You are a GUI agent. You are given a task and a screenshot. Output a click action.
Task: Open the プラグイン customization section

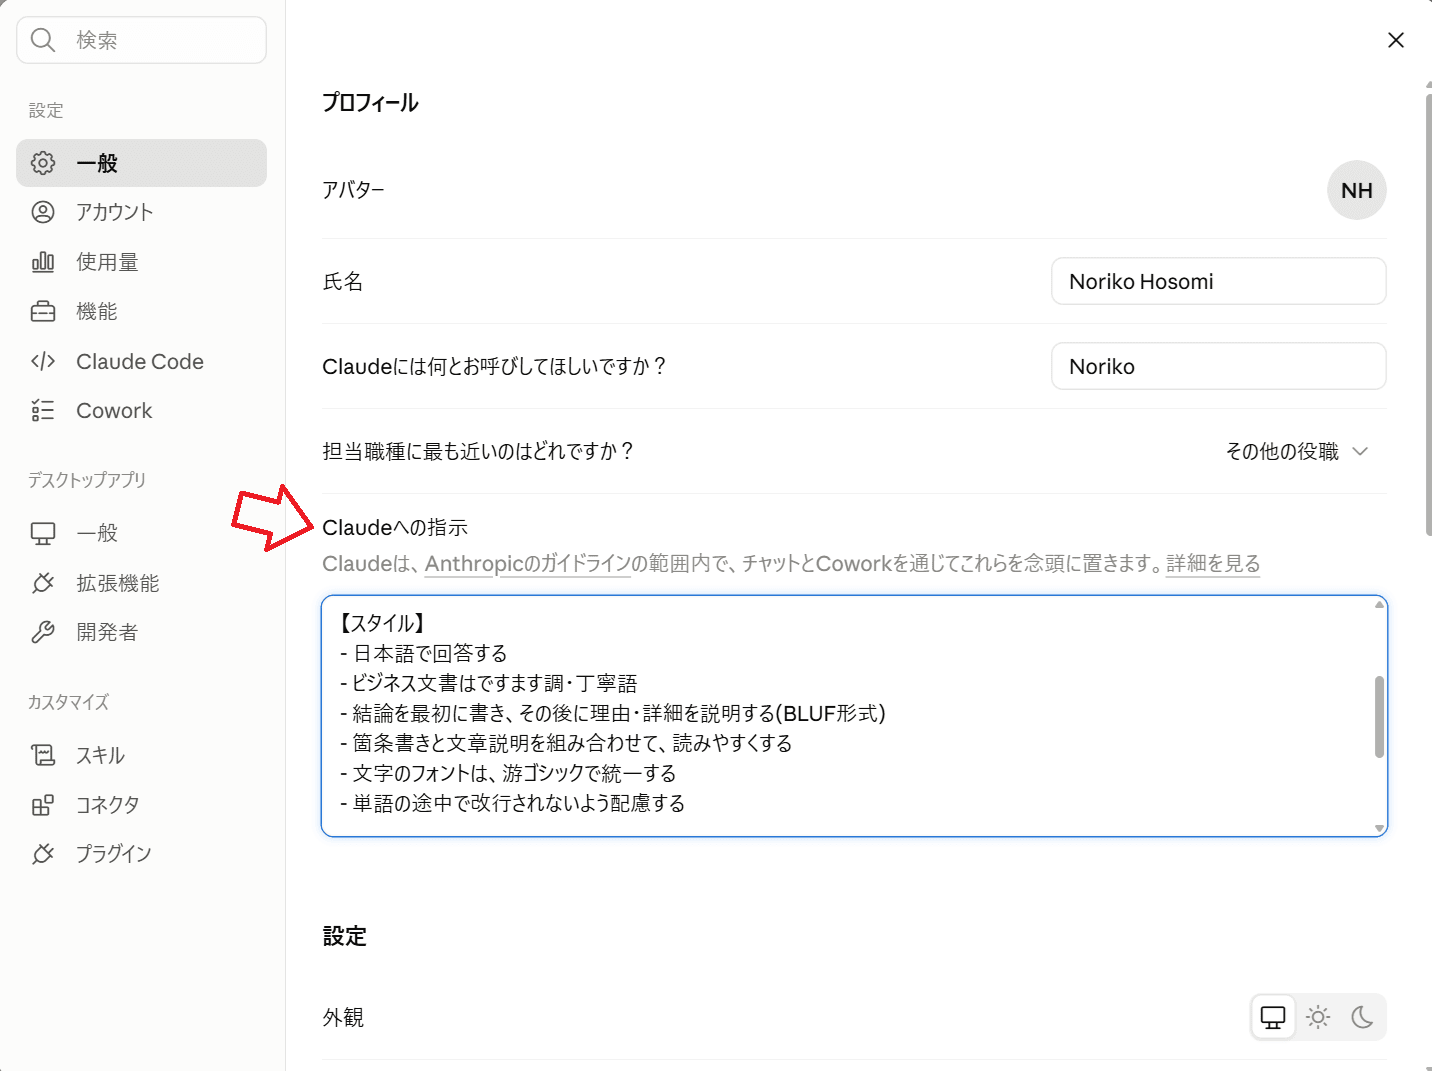[x=141, y=854]
